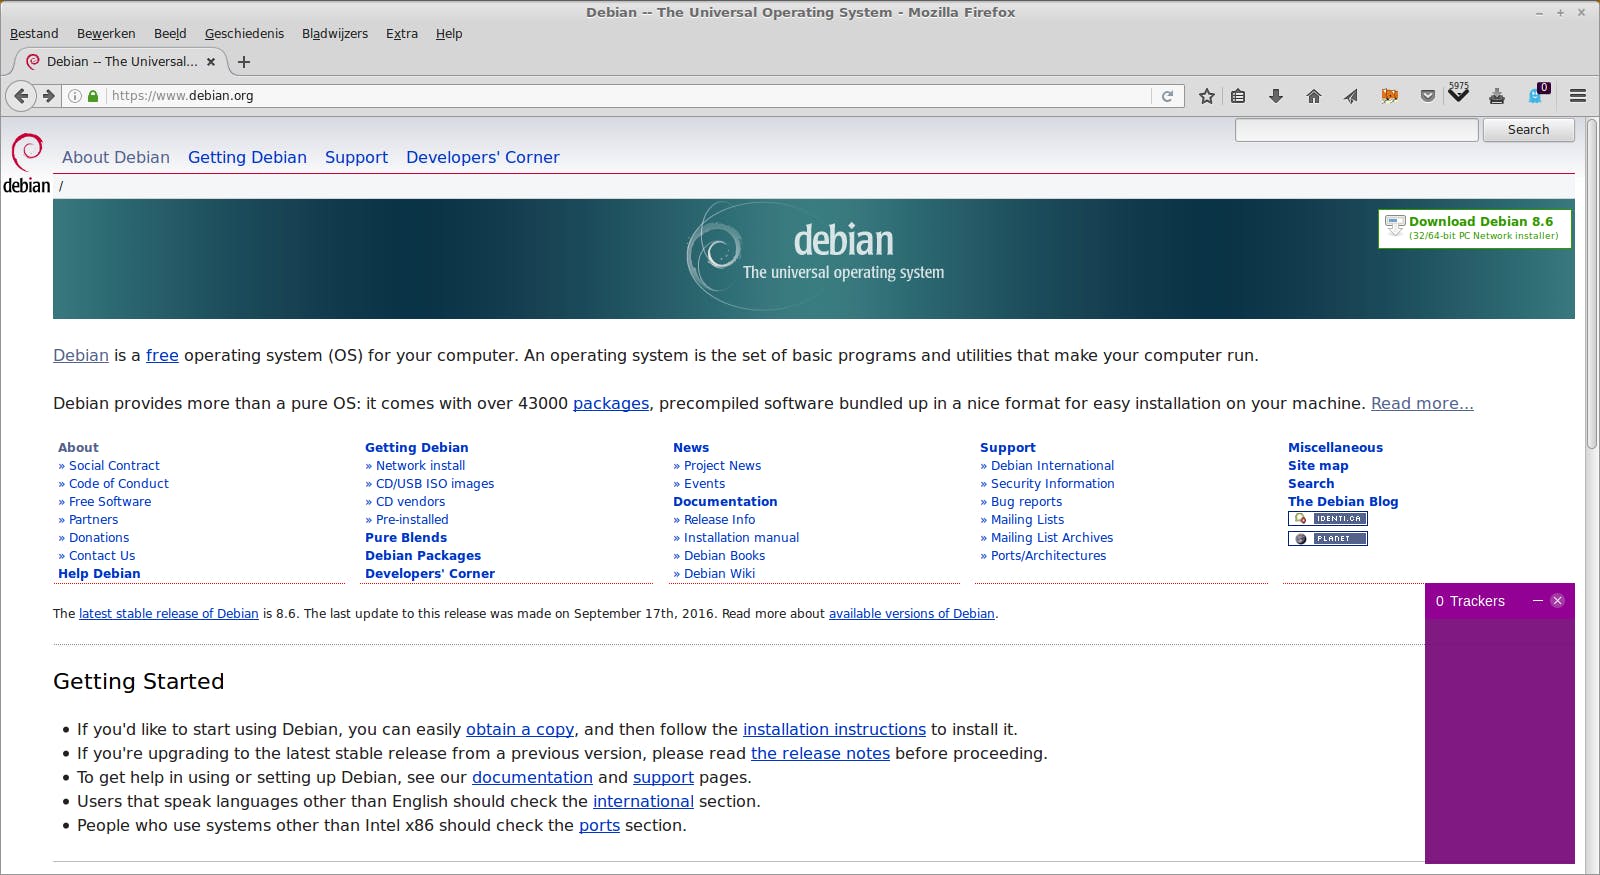Open About Debian in the top navigation
1600x875 pixels.
coord(116,157)
